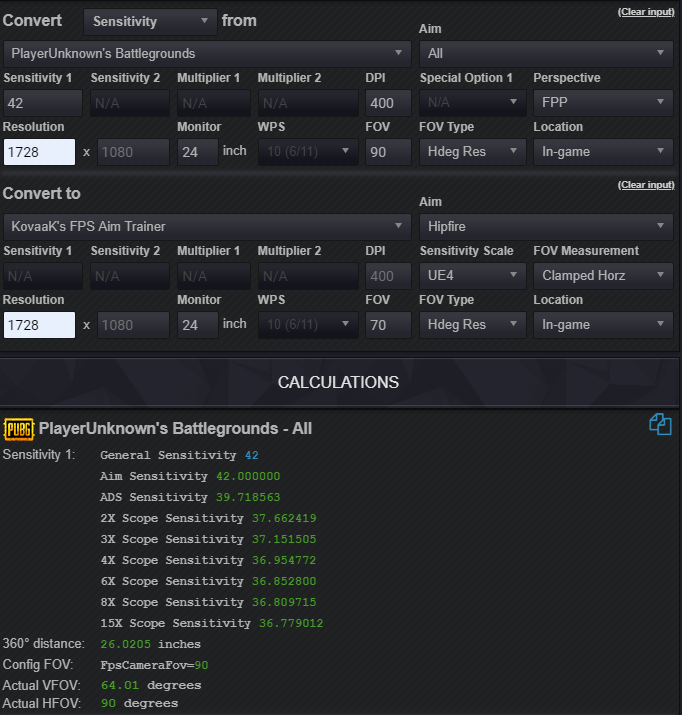Click Aim Sensitivity value 42.000000
Image resolution: width=682 pixels, height=715 pixels.
click(248, 476)
